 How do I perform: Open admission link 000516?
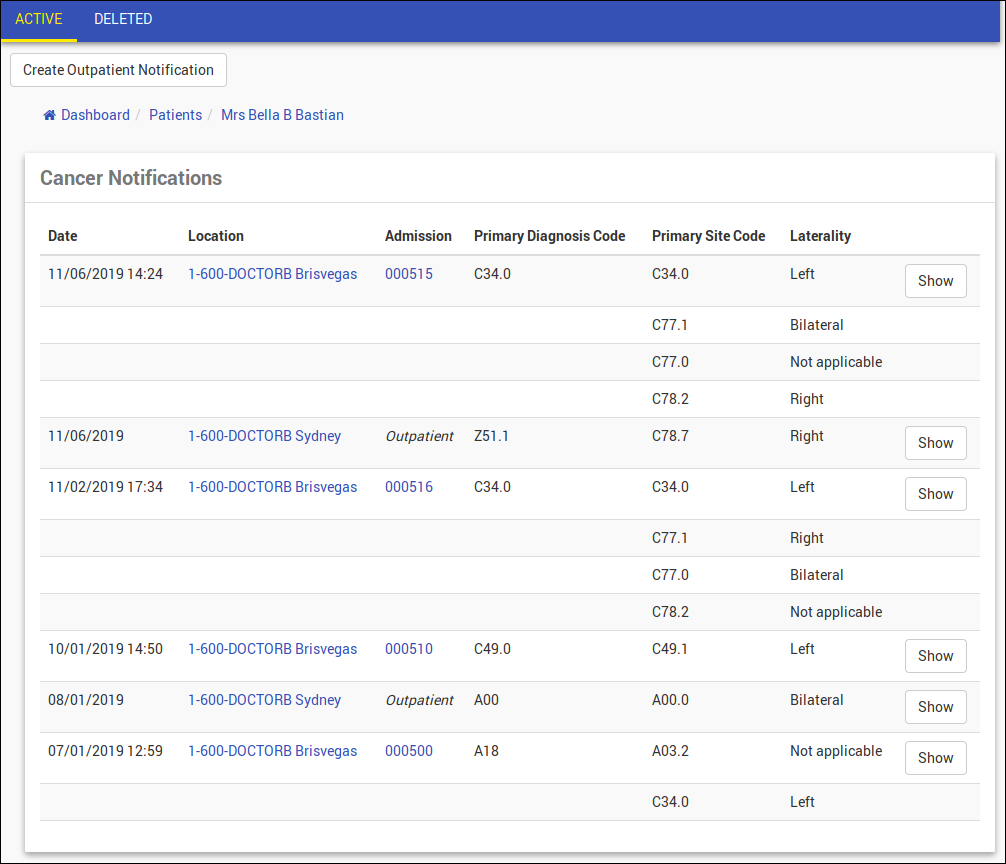(408, 487)
